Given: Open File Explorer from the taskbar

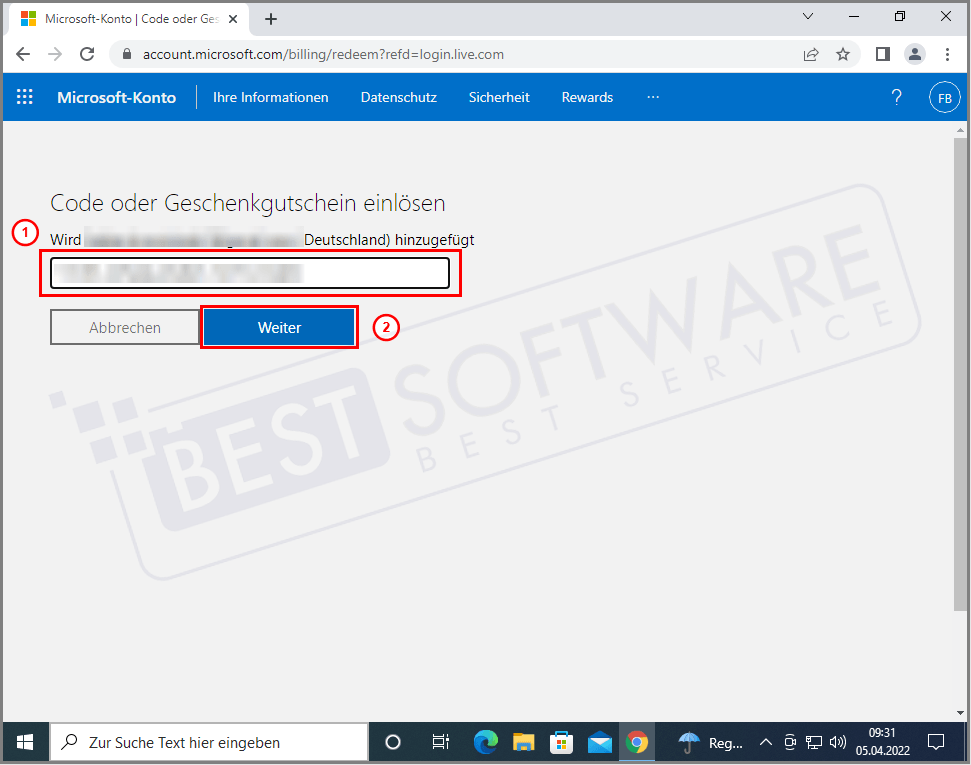Looking at the screenshot, I should pyautogui.click(x=524, y=742).
